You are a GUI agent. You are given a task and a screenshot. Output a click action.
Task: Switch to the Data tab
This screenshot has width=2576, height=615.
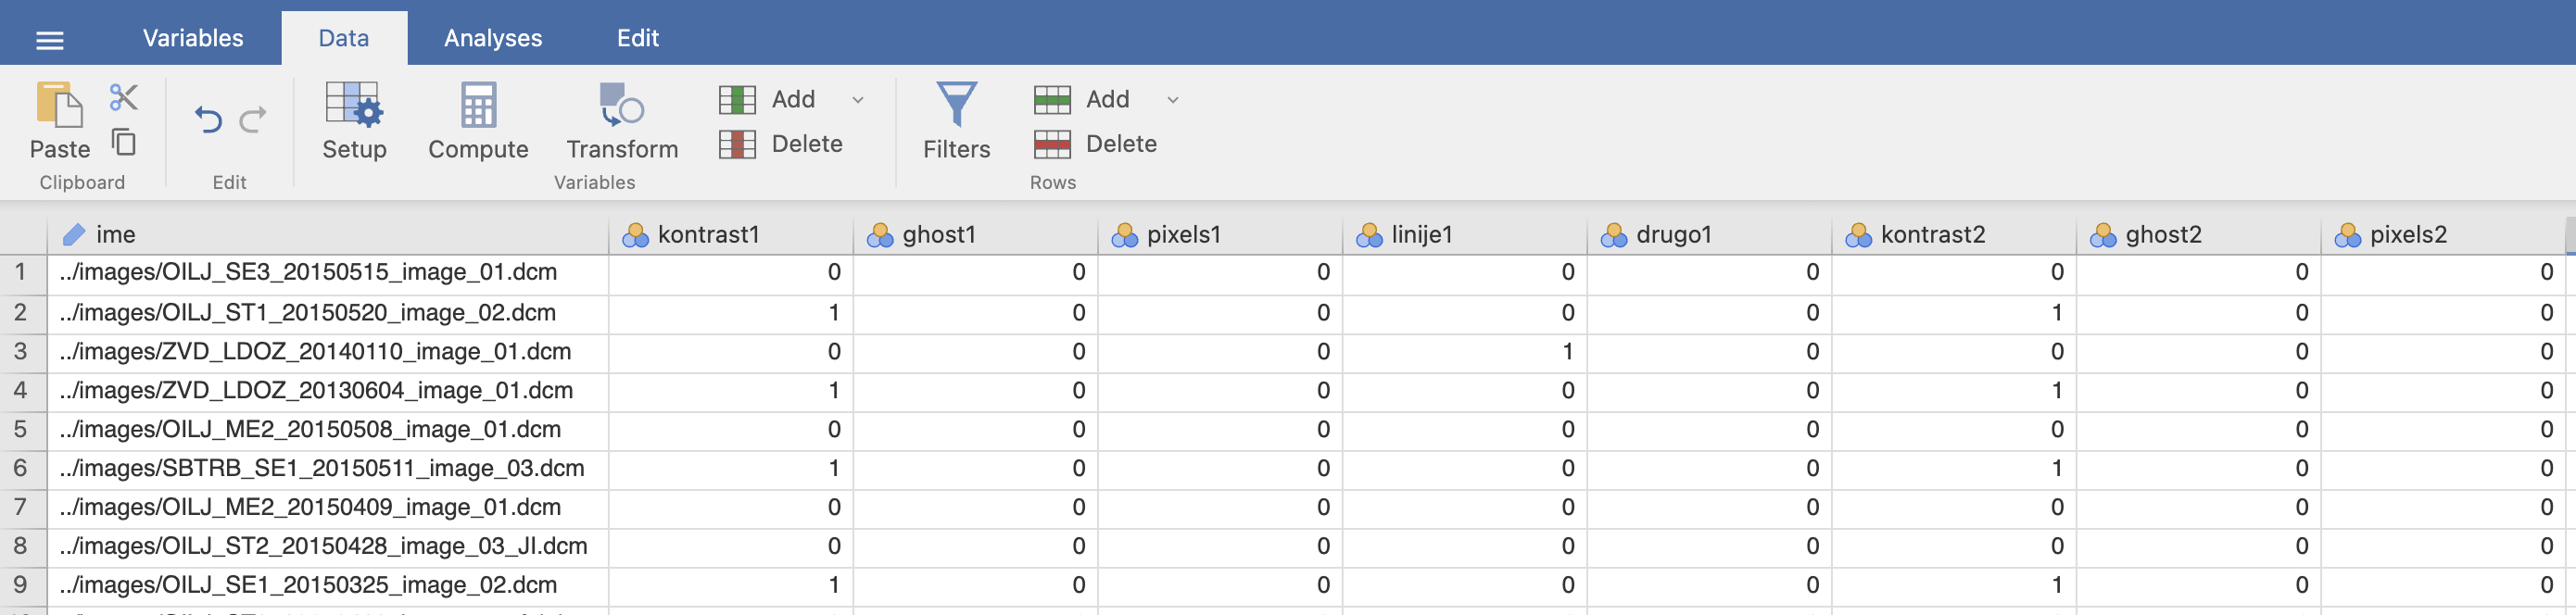(x=344, y=38)
